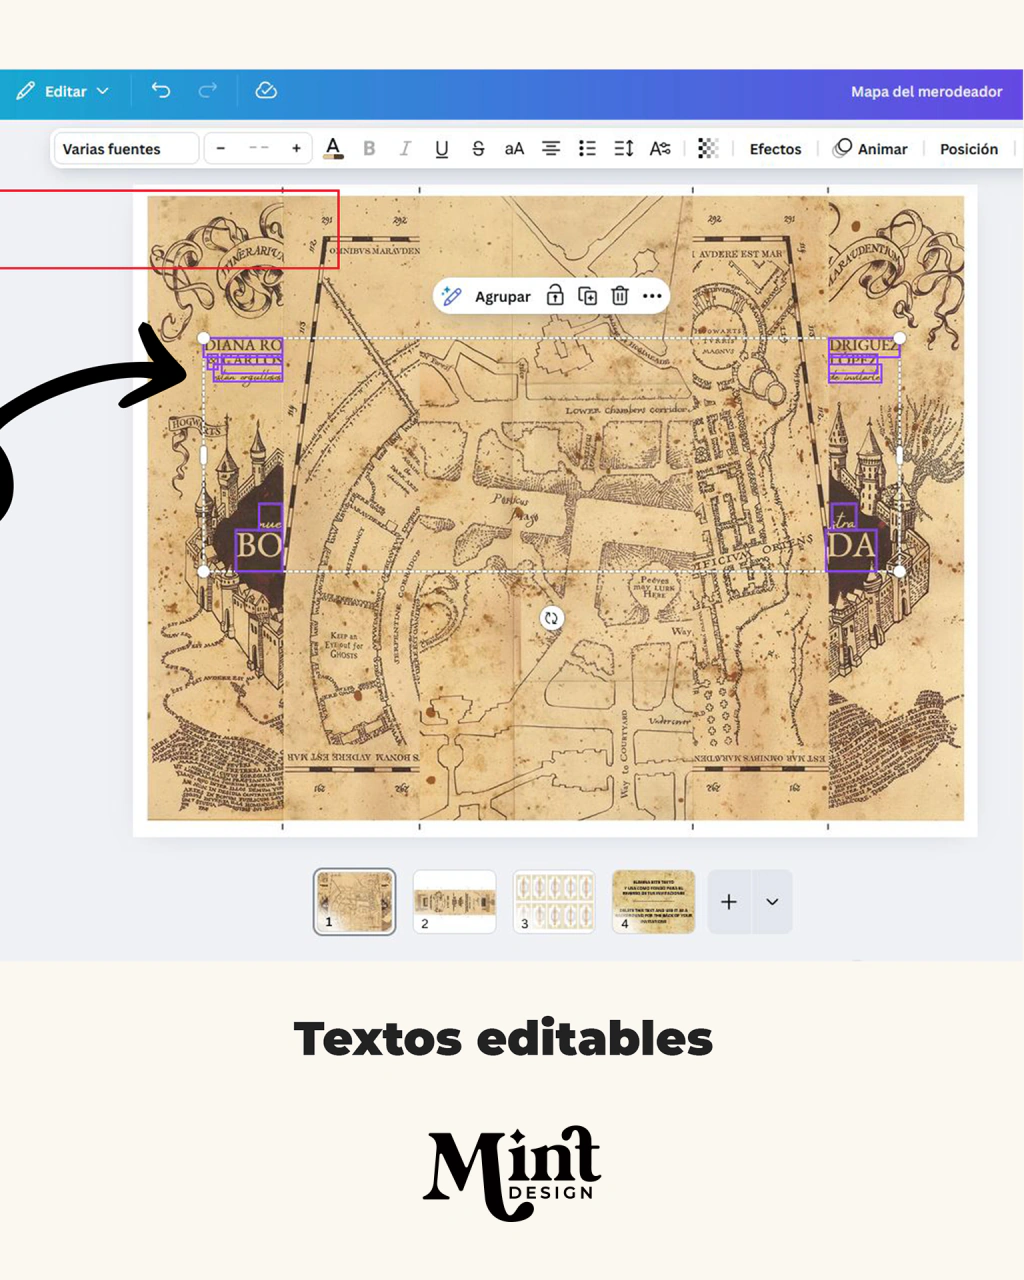Viewport: 1024px width, 1280px height.
Task: Apply bulleted list formatting
Action: [587, 149]
